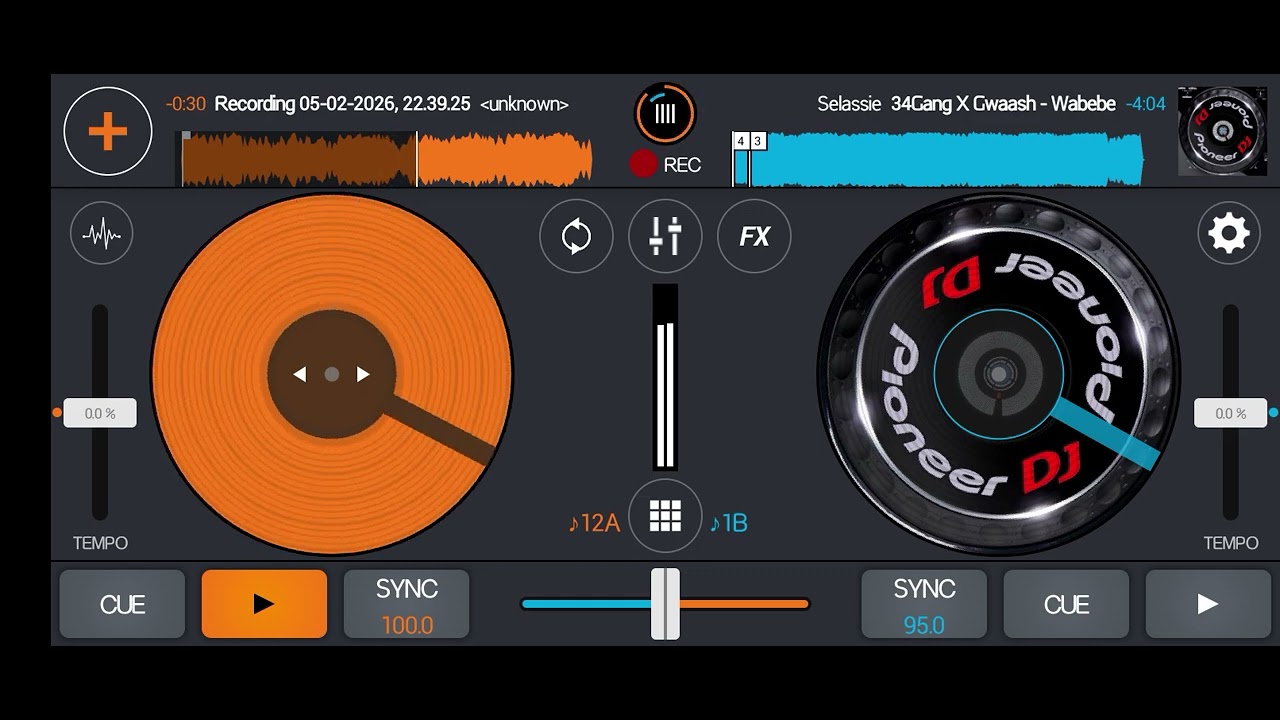Viewport: 1280px width, 720px height.
Task: Nudge left deck backward arrow
Action: [x=299, y=374]
